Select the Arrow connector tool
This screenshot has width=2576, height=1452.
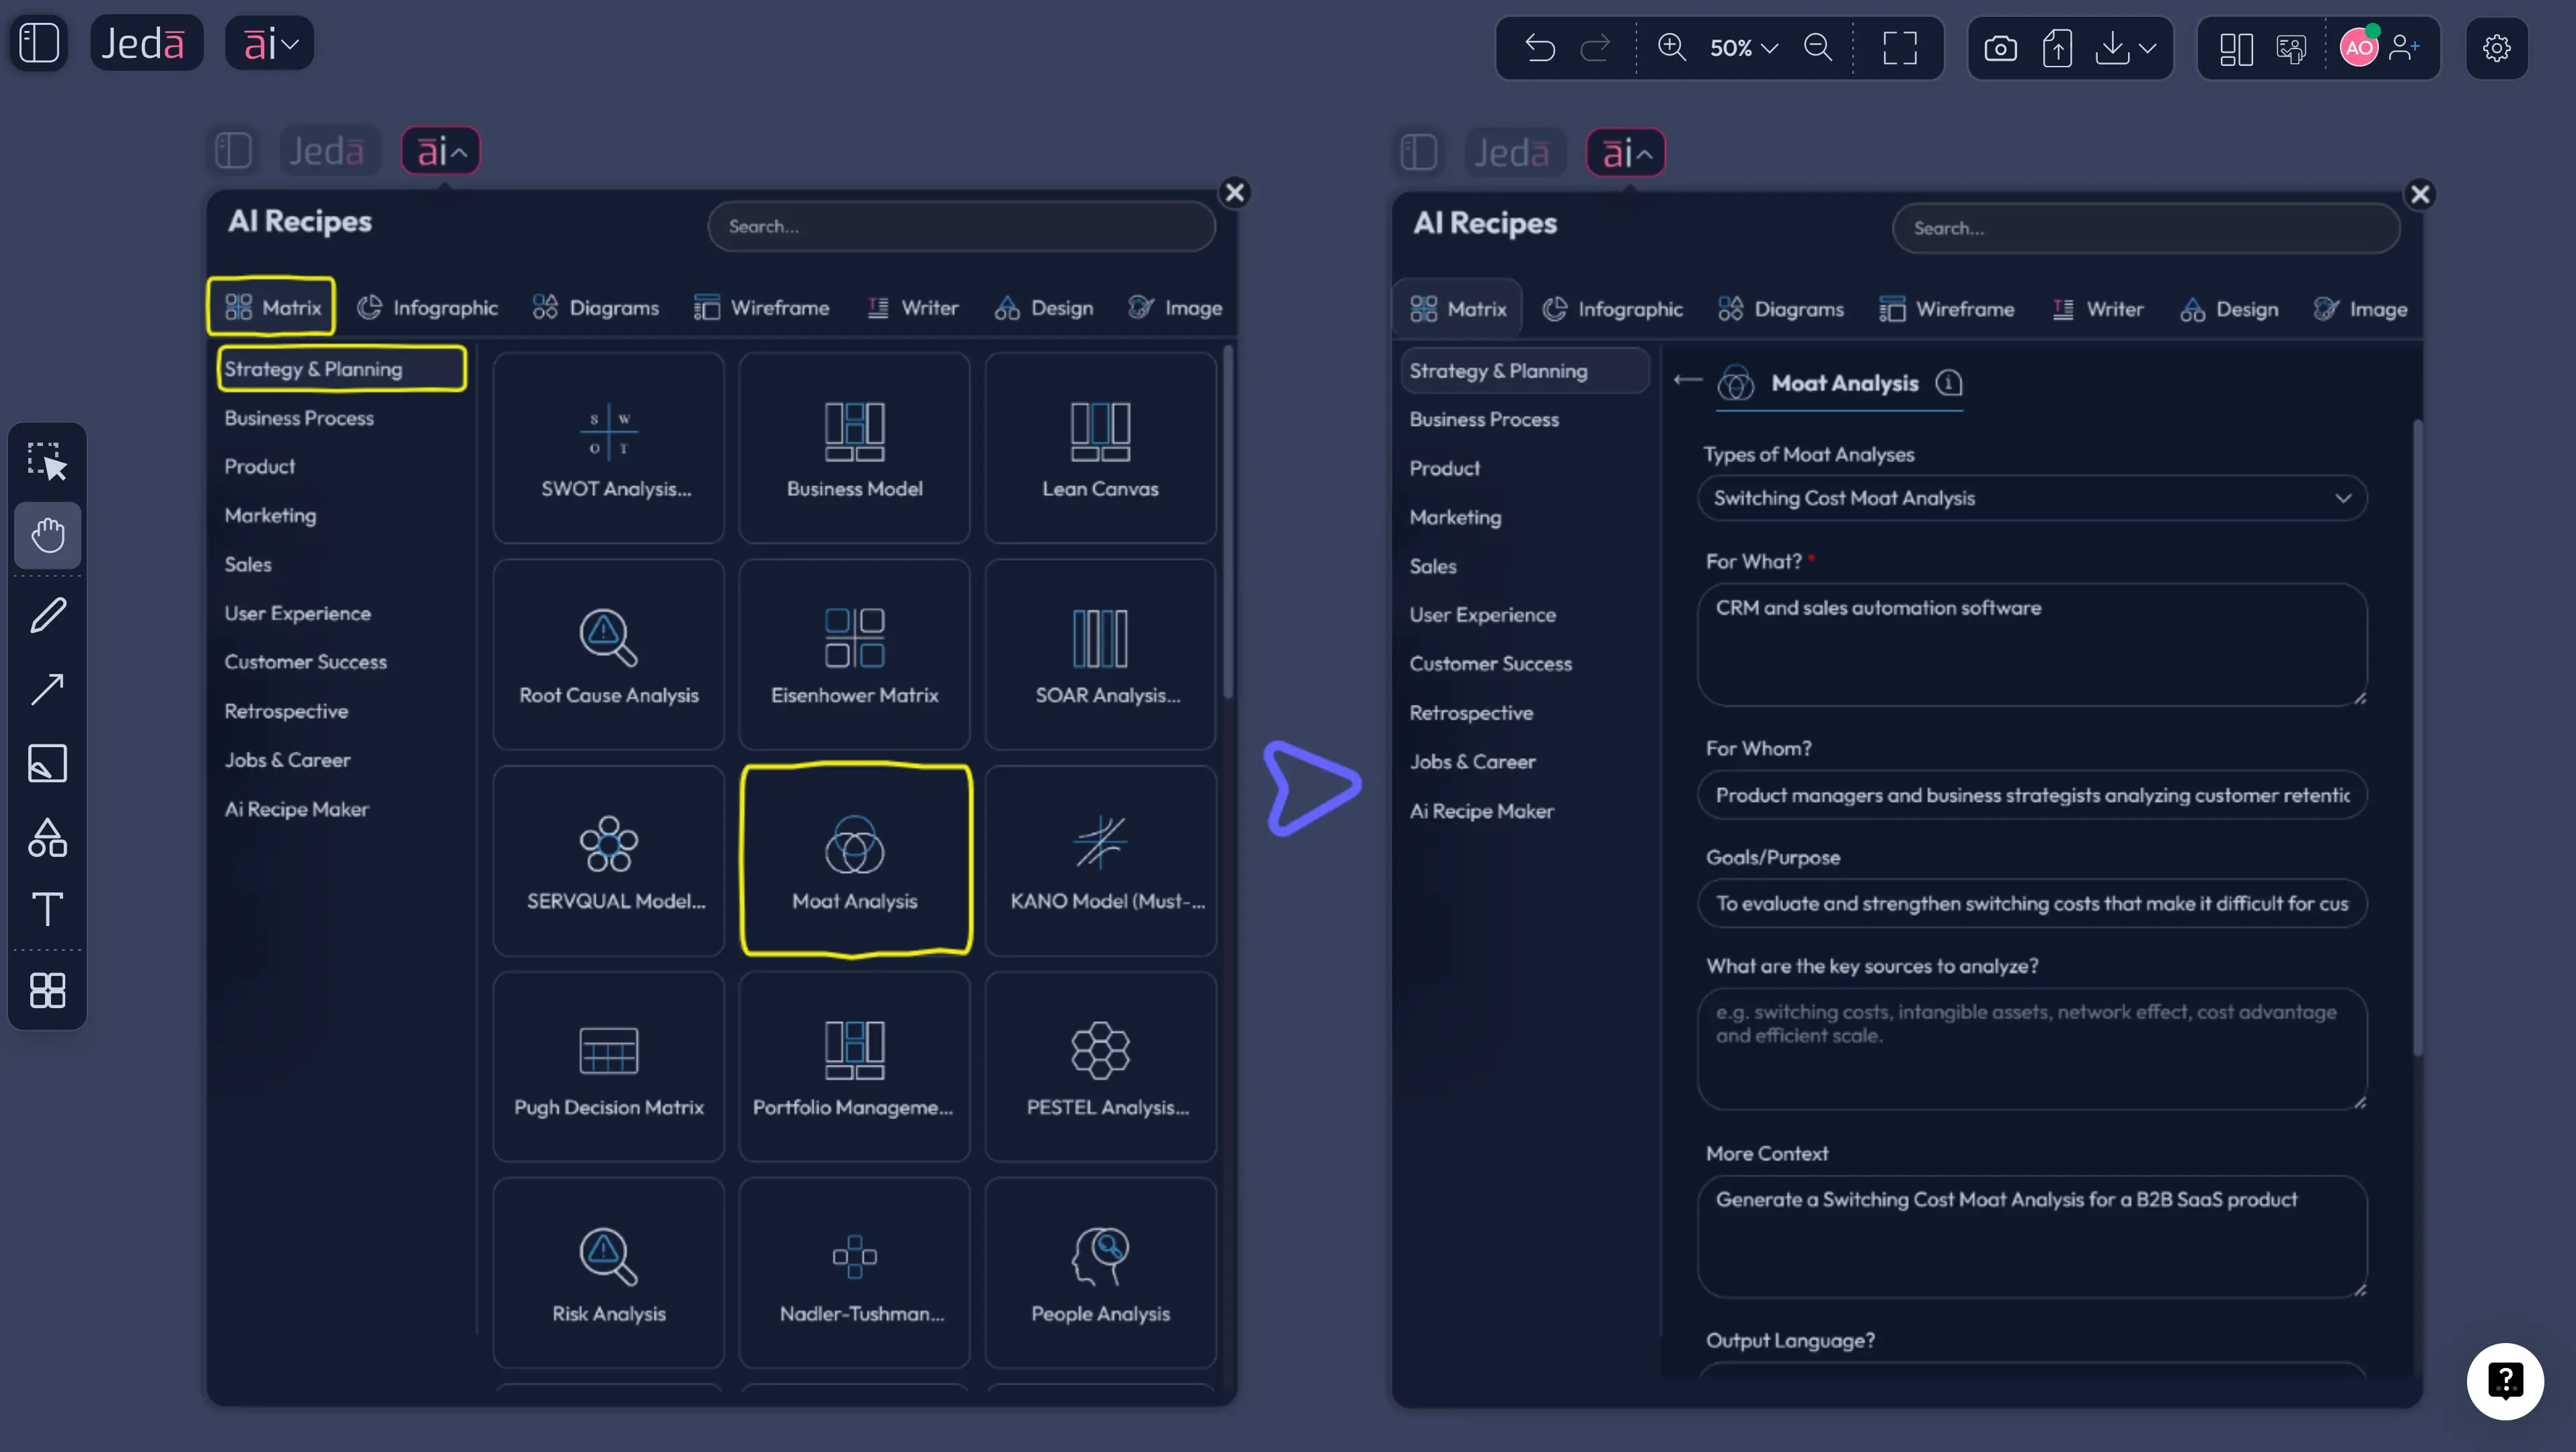(x=47, y=688)
